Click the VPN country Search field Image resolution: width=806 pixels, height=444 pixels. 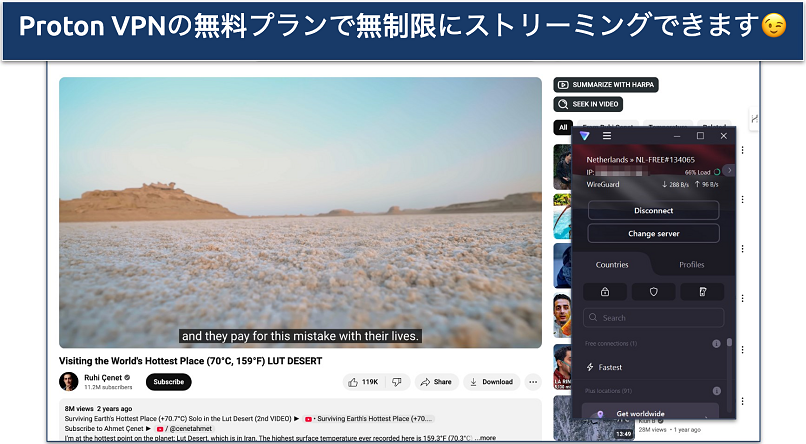pos(653,318)
